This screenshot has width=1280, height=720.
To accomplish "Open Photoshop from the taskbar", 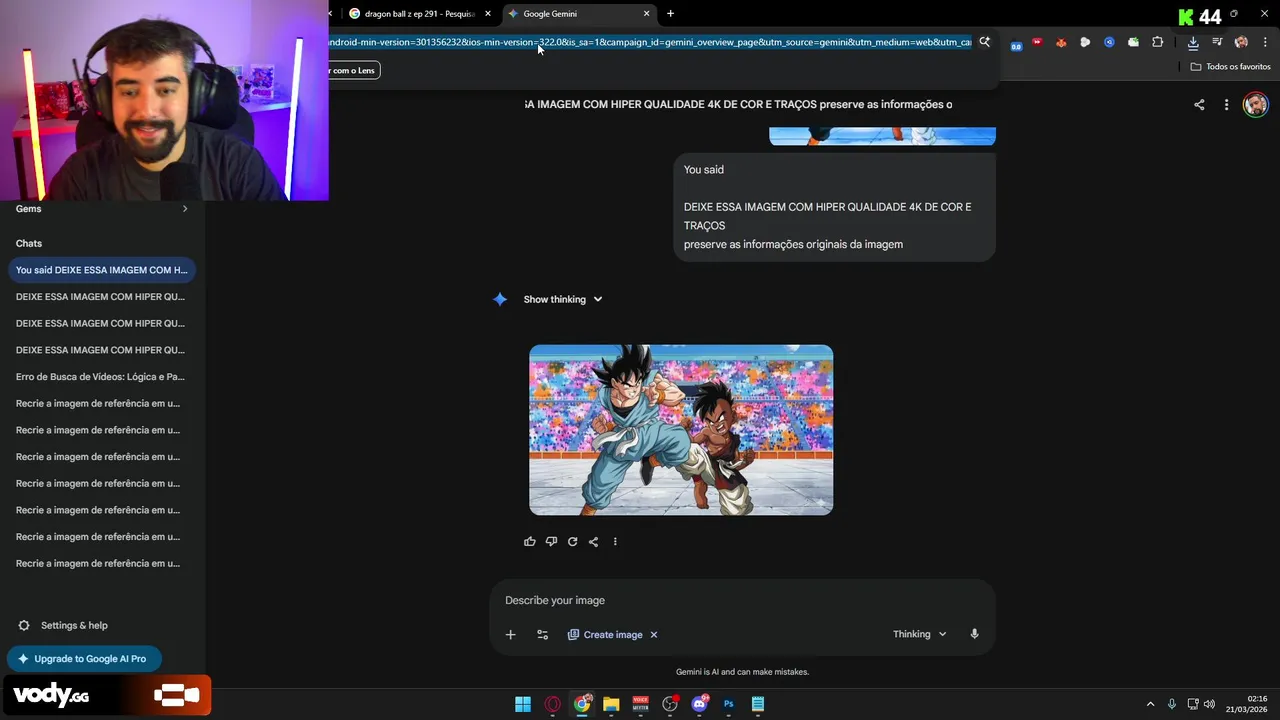I will (728, 704).
